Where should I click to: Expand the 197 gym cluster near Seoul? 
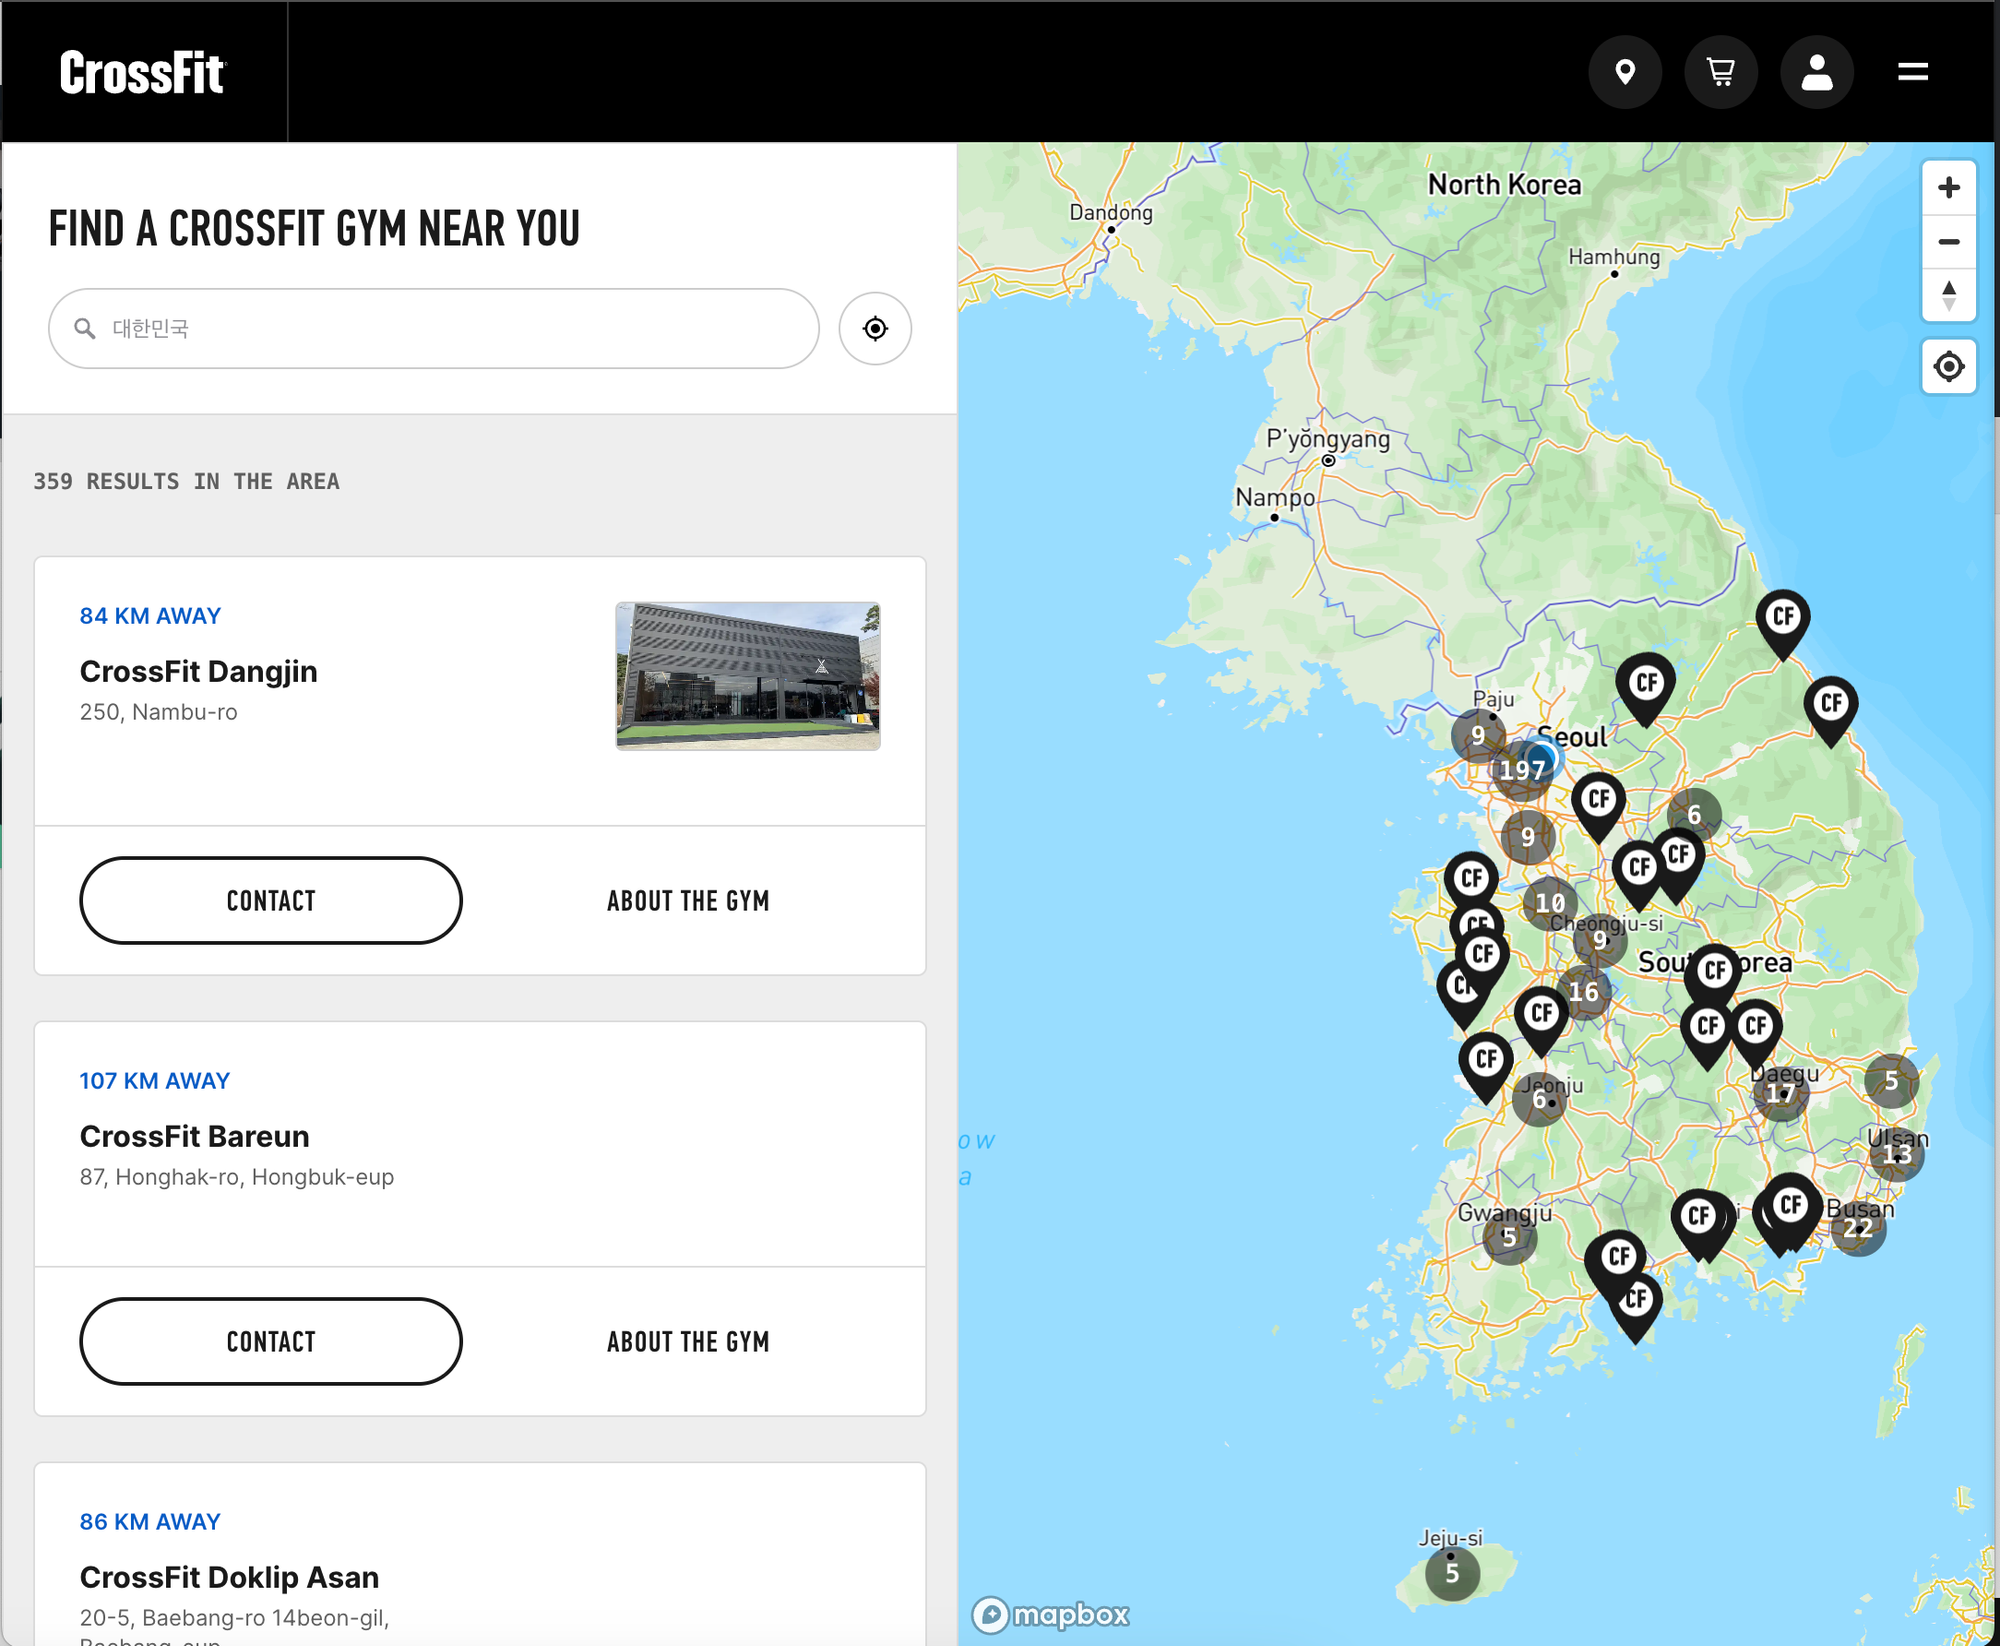tap(1523, 770)
